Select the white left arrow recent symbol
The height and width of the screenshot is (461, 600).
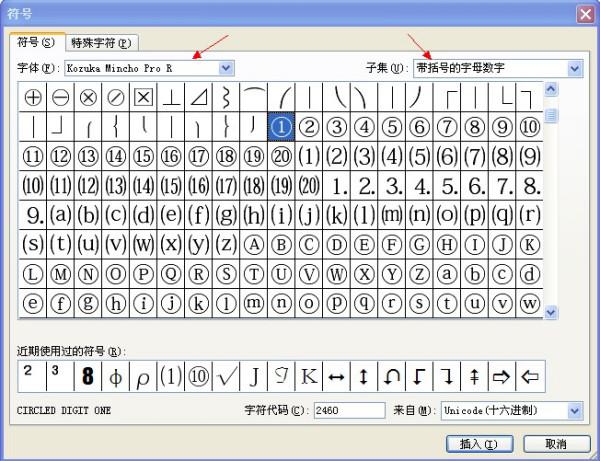[530, 376]
